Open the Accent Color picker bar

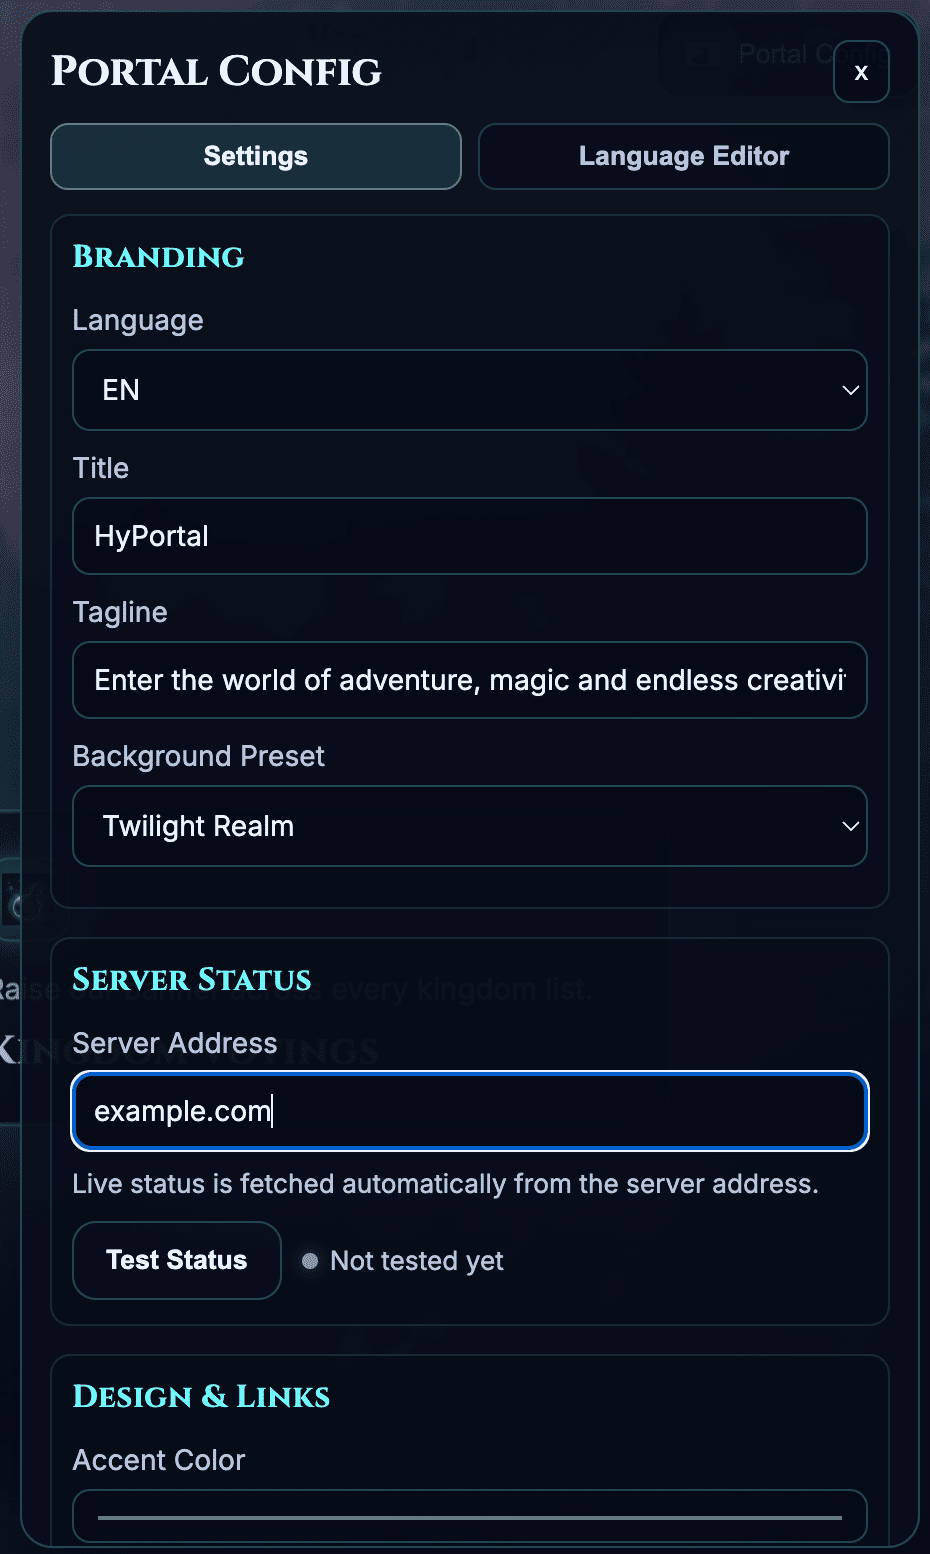pyautogui.click(x=469, y=1517)
